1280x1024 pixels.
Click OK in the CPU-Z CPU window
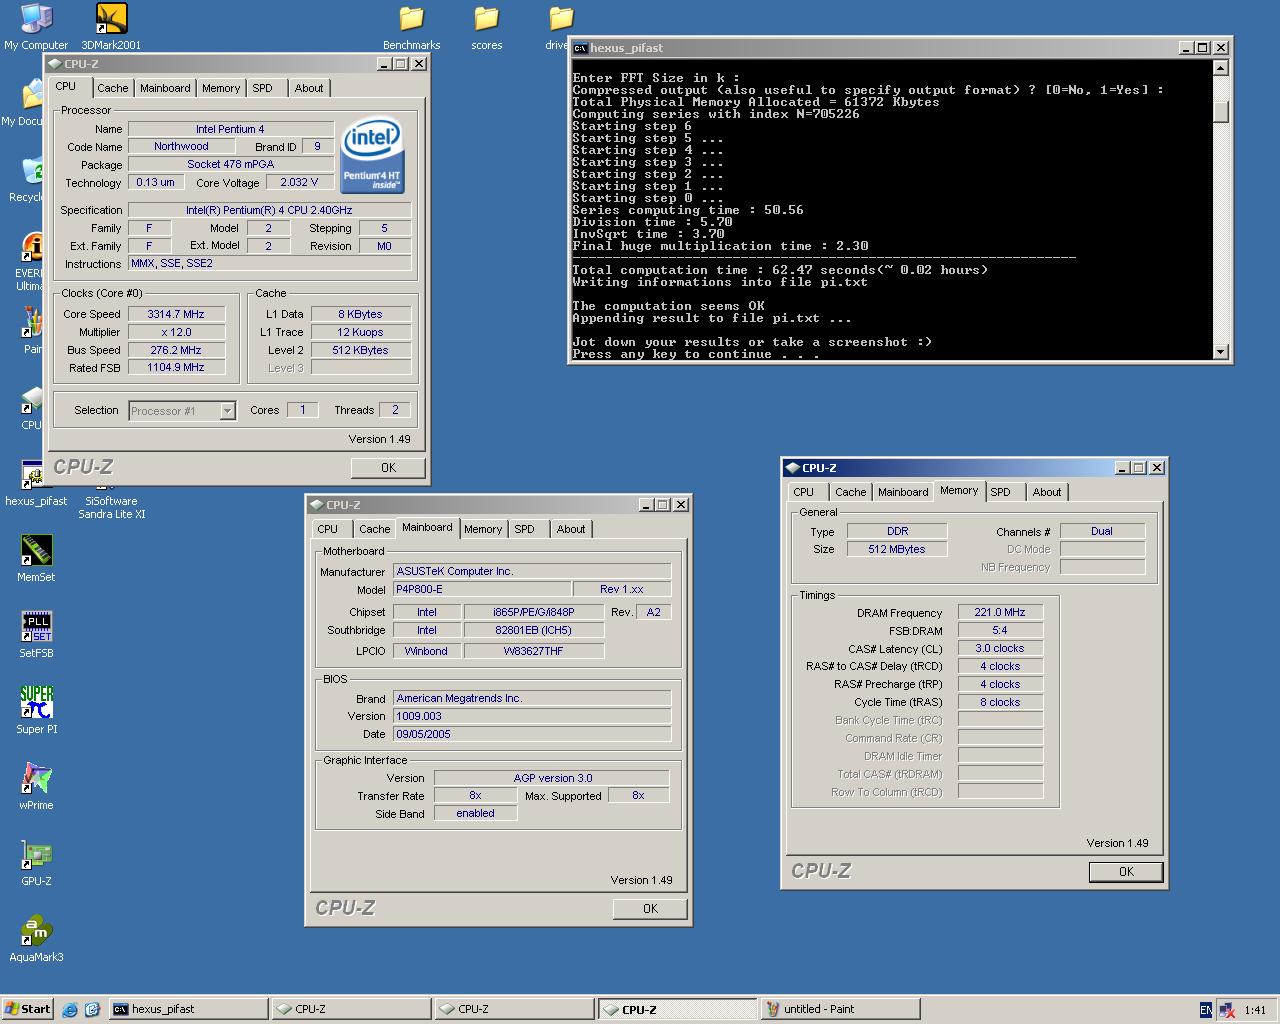click(x=388, y=467)
